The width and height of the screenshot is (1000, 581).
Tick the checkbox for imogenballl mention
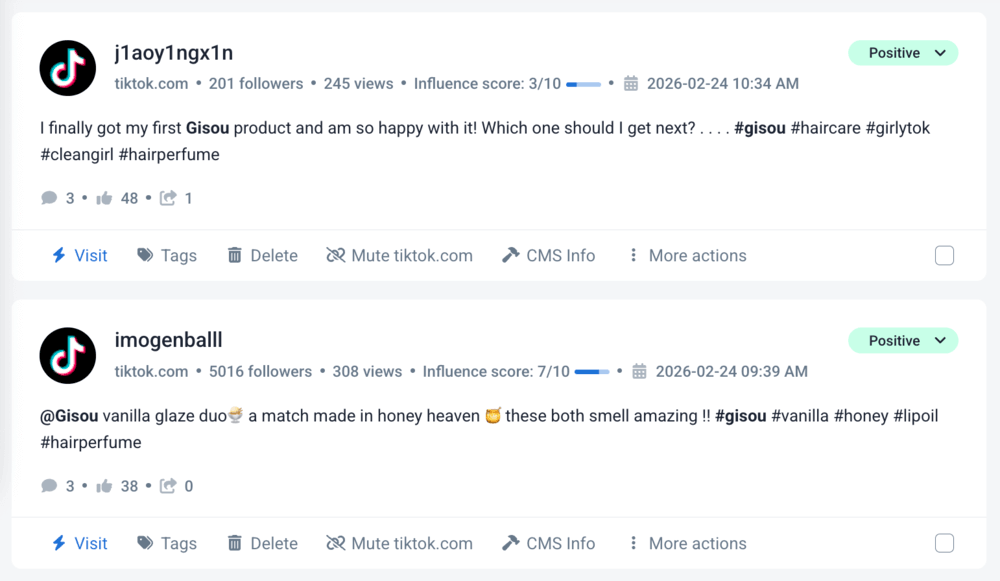pyautogui.click(x=944, y=544)
